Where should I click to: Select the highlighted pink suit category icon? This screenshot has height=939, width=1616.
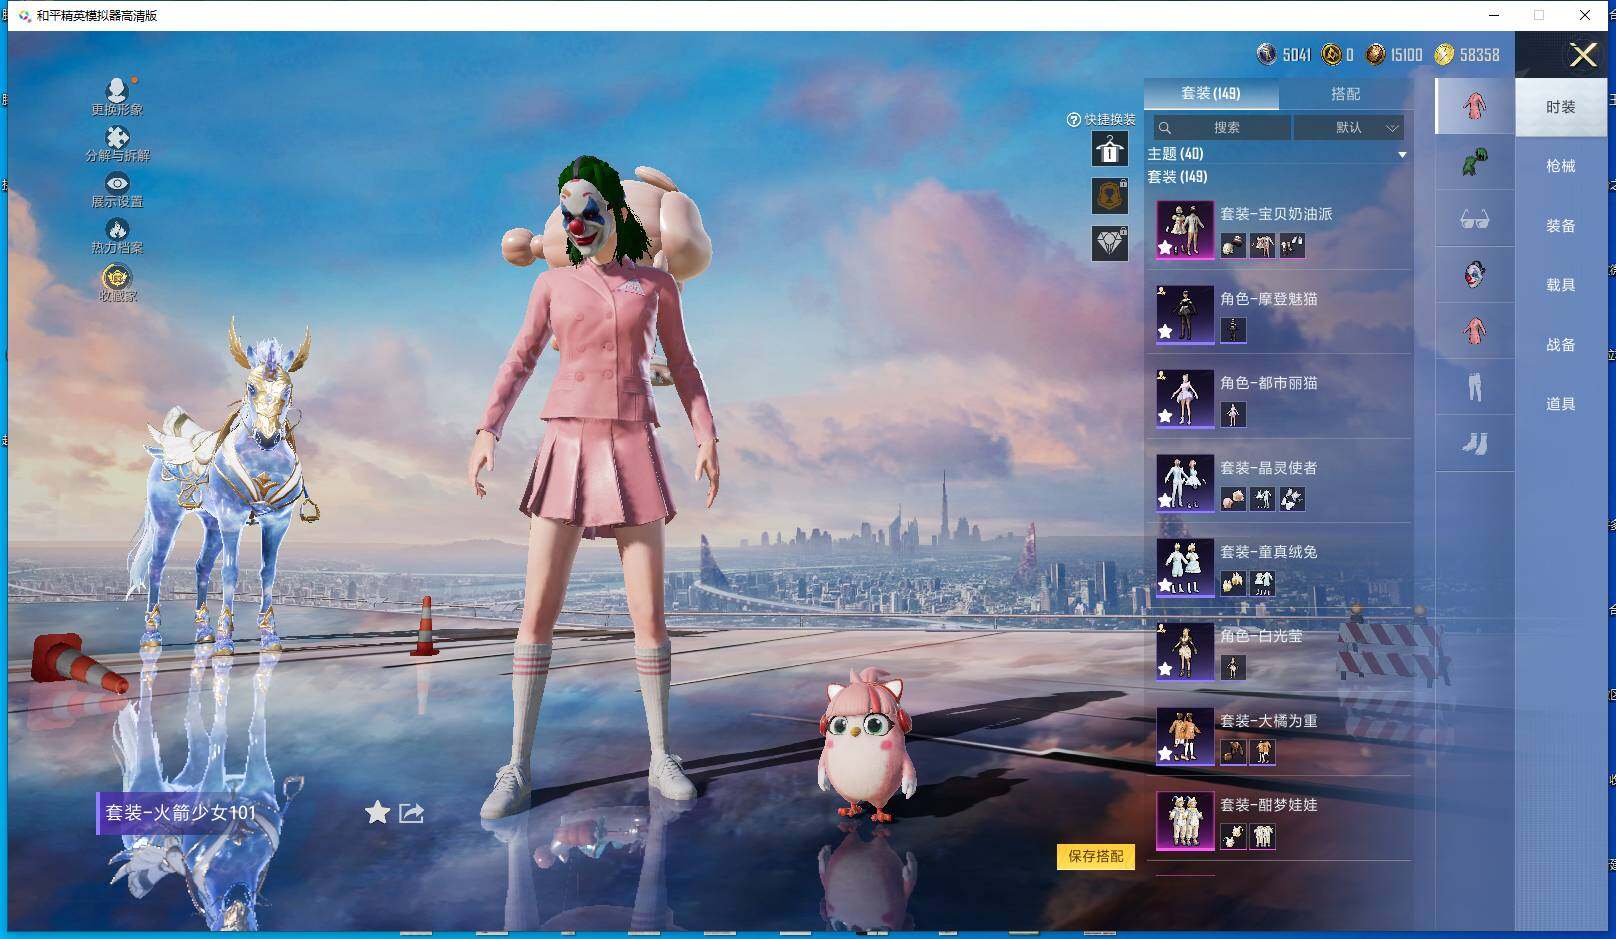point(1474,106)
